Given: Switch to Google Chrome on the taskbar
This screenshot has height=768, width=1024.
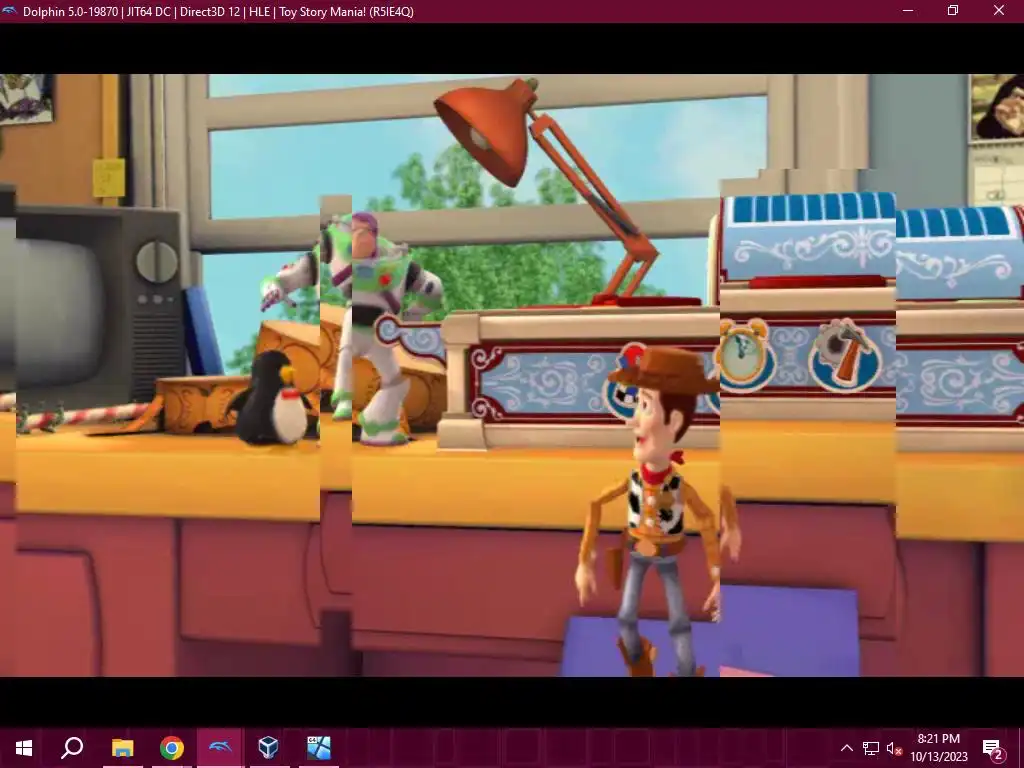Looking at the screenshot, I should pyautogui.click(x=172, y=748).
